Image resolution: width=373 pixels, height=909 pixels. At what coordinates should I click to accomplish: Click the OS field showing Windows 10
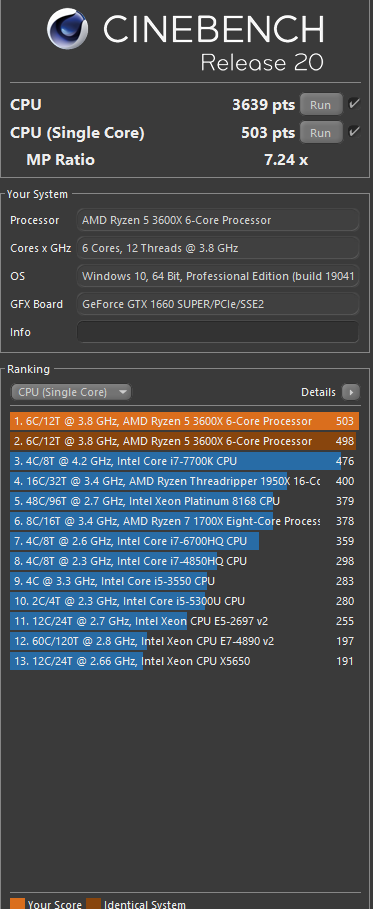coord(218,276)
